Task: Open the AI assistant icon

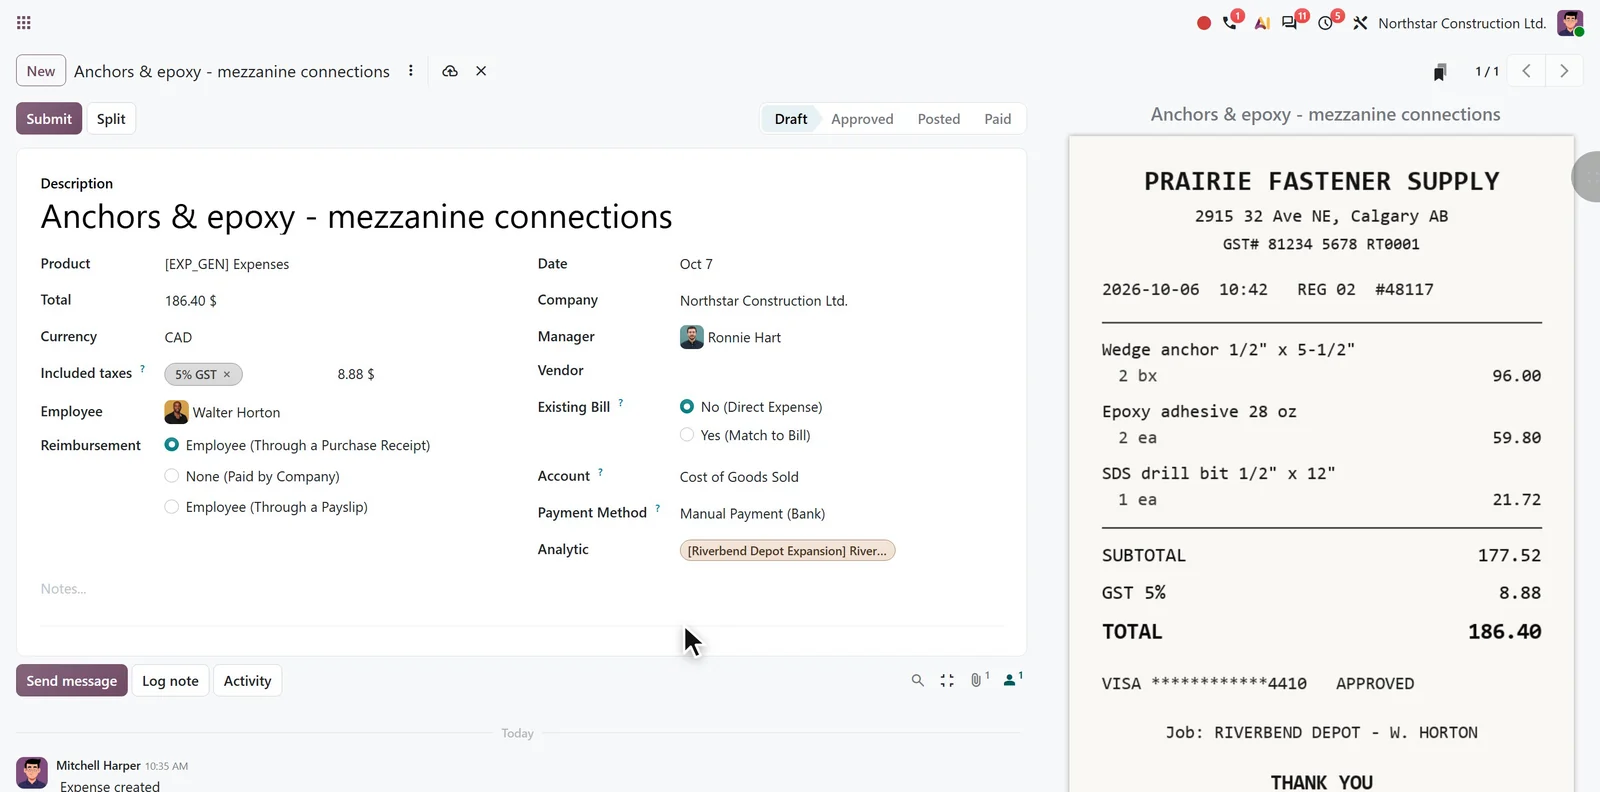Action: coord(1262,23)
